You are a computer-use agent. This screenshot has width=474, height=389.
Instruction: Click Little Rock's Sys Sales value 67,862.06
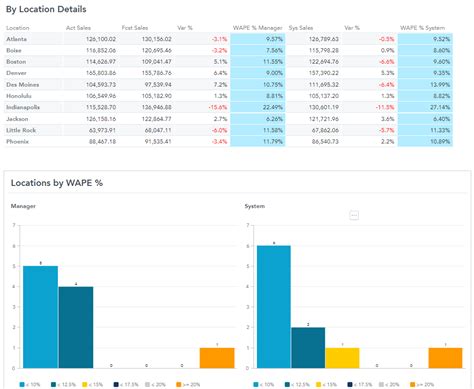[x=325, y=130]
